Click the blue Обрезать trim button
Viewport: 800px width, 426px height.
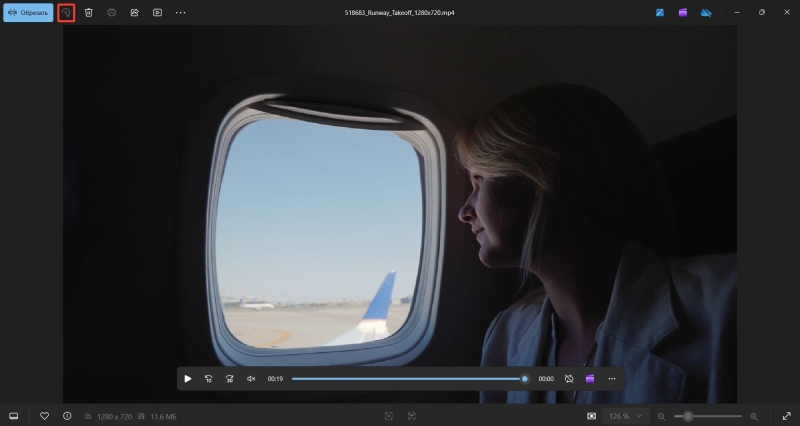(28, 13)
